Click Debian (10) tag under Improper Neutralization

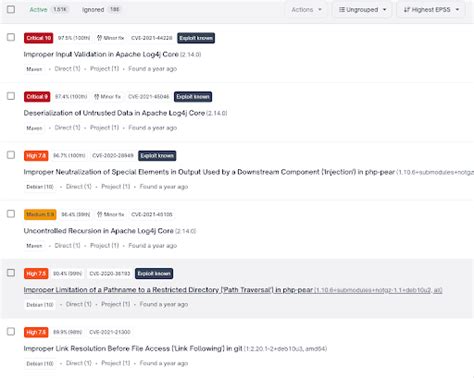click(x=40, y=187)
